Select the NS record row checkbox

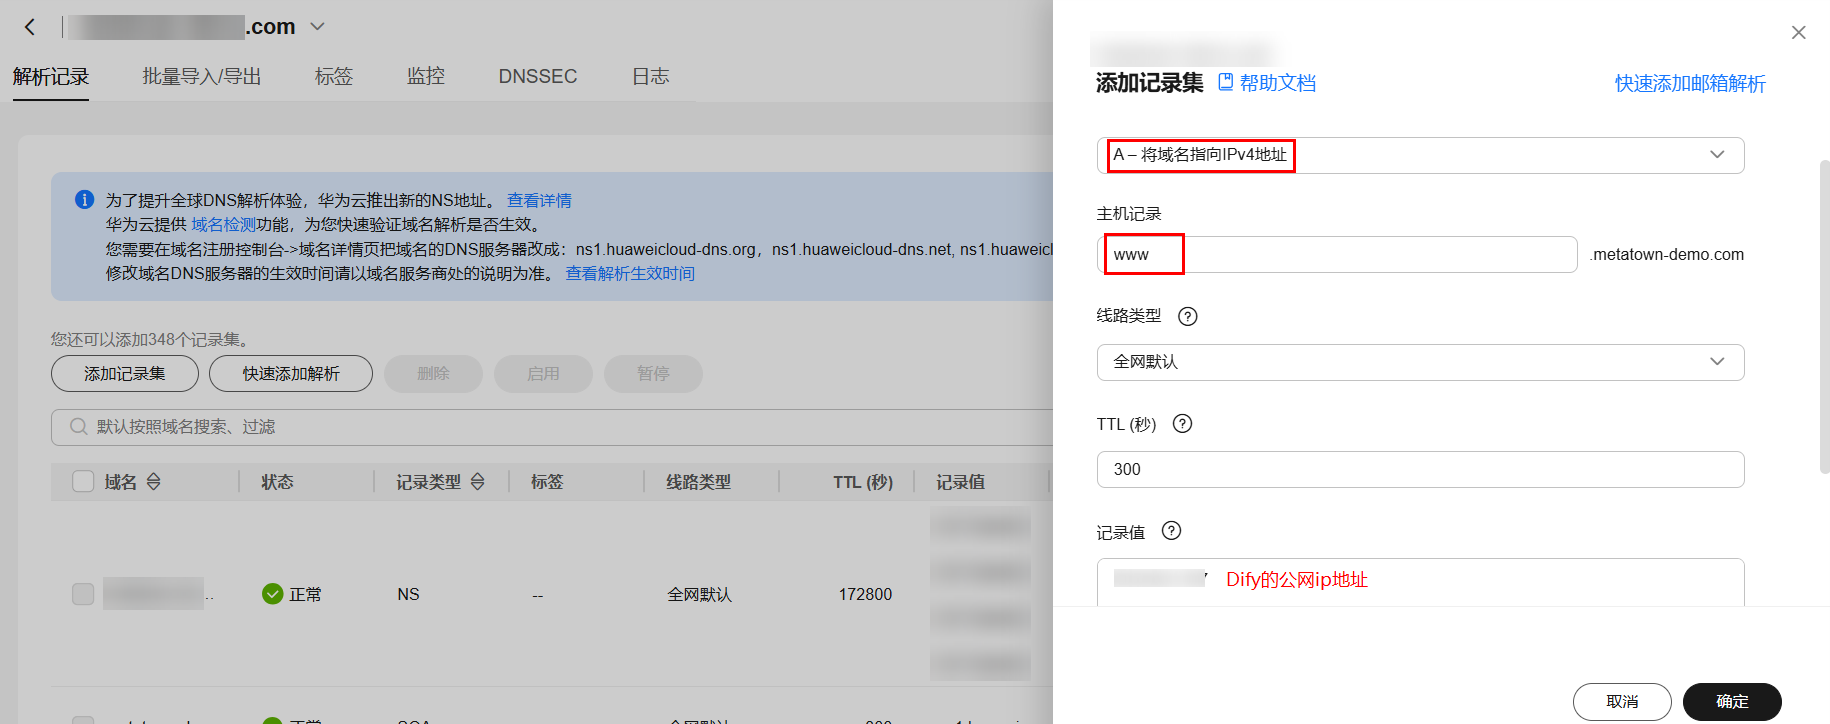pos(83,594)
